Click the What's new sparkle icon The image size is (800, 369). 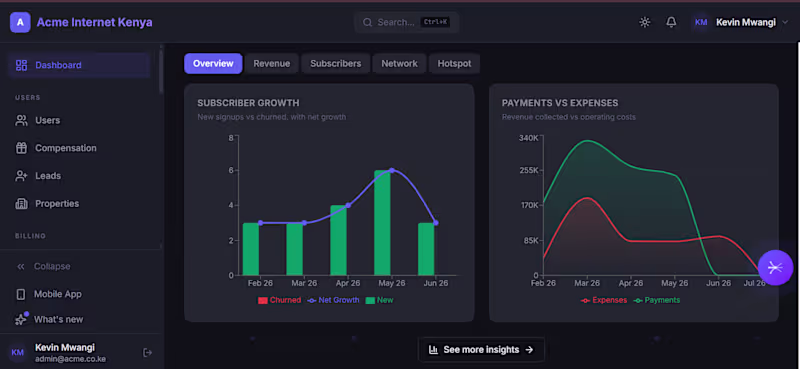(21, 319)
